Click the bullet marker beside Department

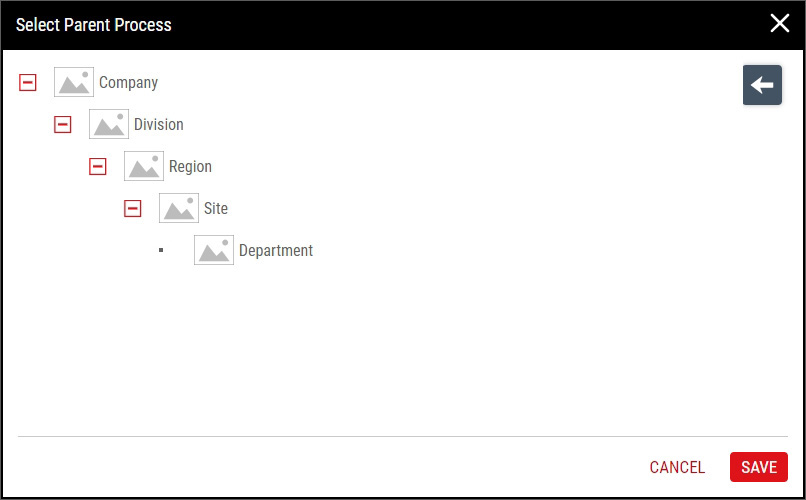(161, 250)
